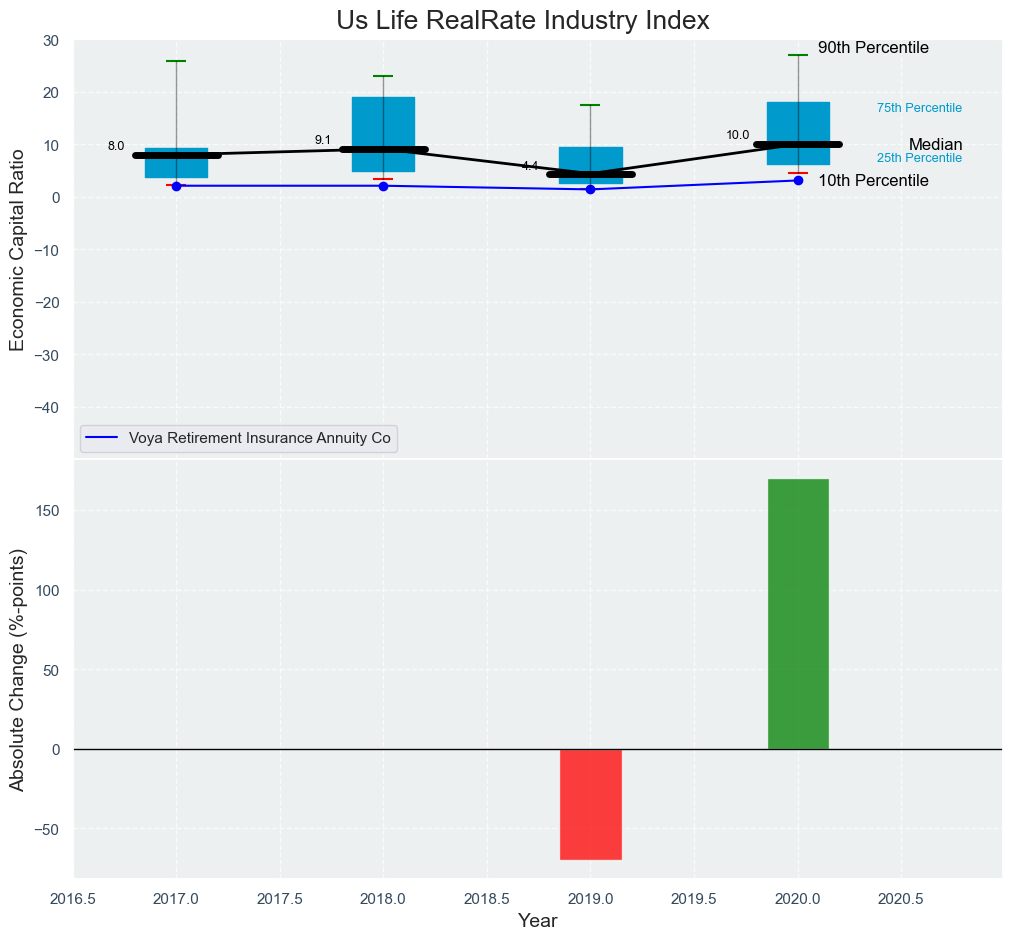Click the green 90th percentile cap for 2017

tap(176, 61)
